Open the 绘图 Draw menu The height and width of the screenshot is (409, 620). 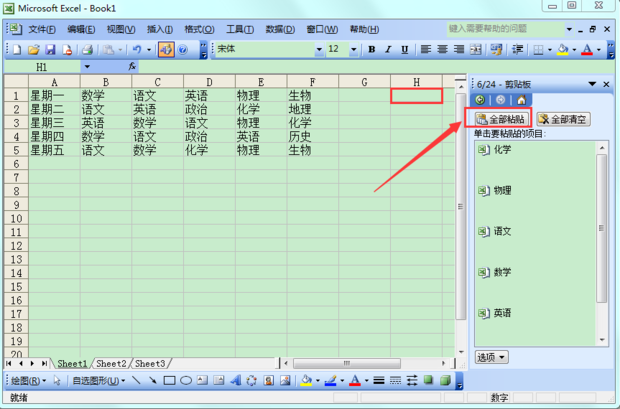(x=28, y=381)
